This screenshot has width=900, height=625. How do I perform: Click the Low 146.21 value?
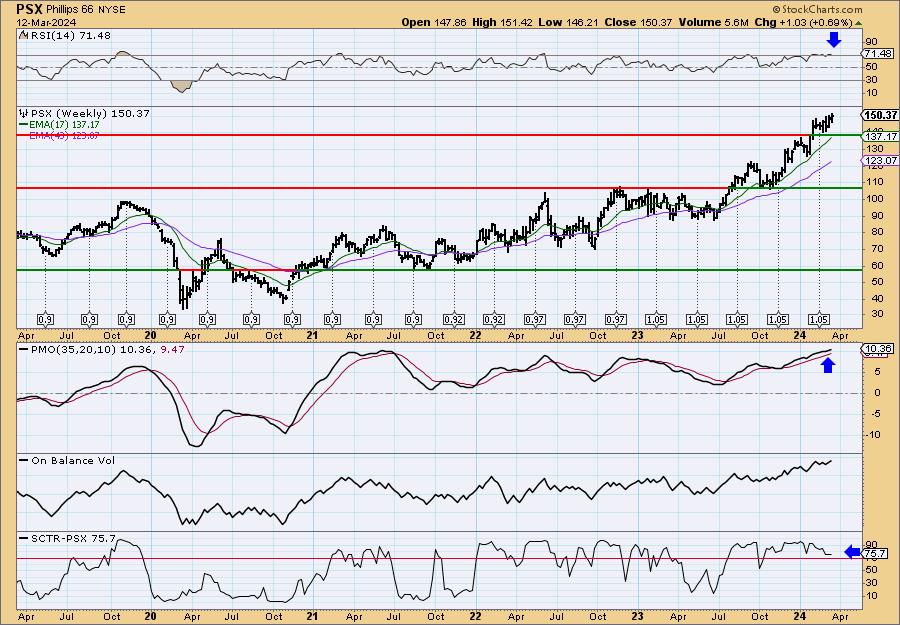pyautogui.click(x=568, y=22)
